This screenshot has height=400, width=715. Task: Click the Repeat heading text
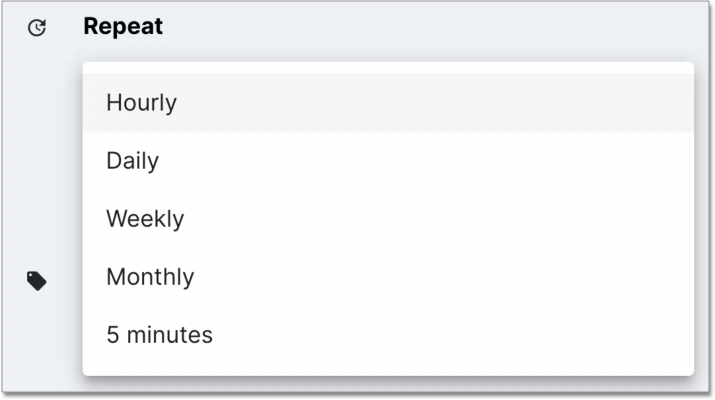[123, 27]
